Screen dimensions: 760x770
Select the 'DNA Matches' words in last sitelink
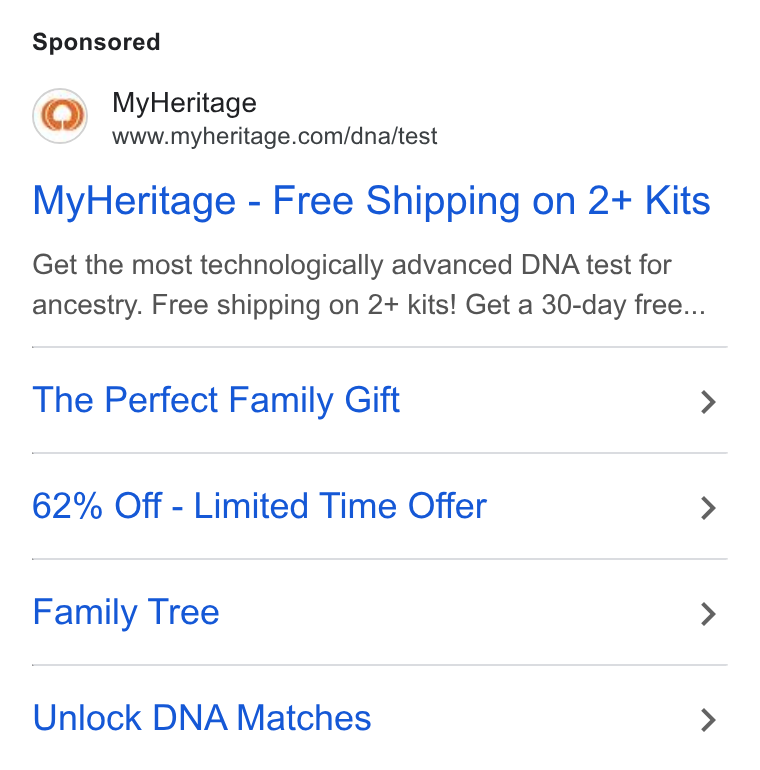click(262, 718)
